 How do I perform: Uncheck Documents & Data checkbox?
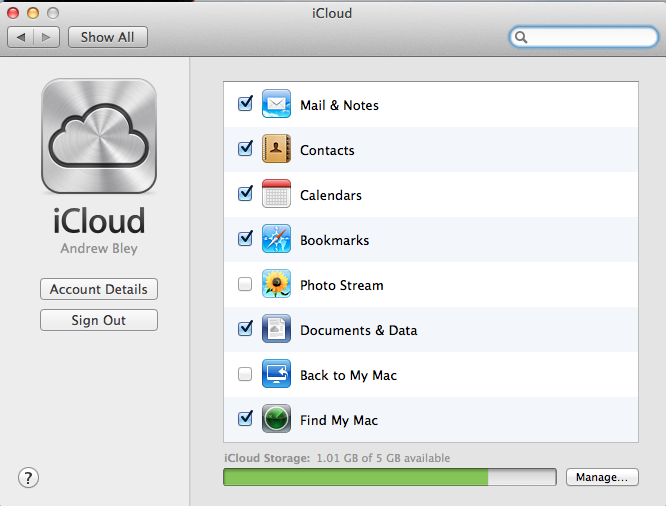point(245,328)
